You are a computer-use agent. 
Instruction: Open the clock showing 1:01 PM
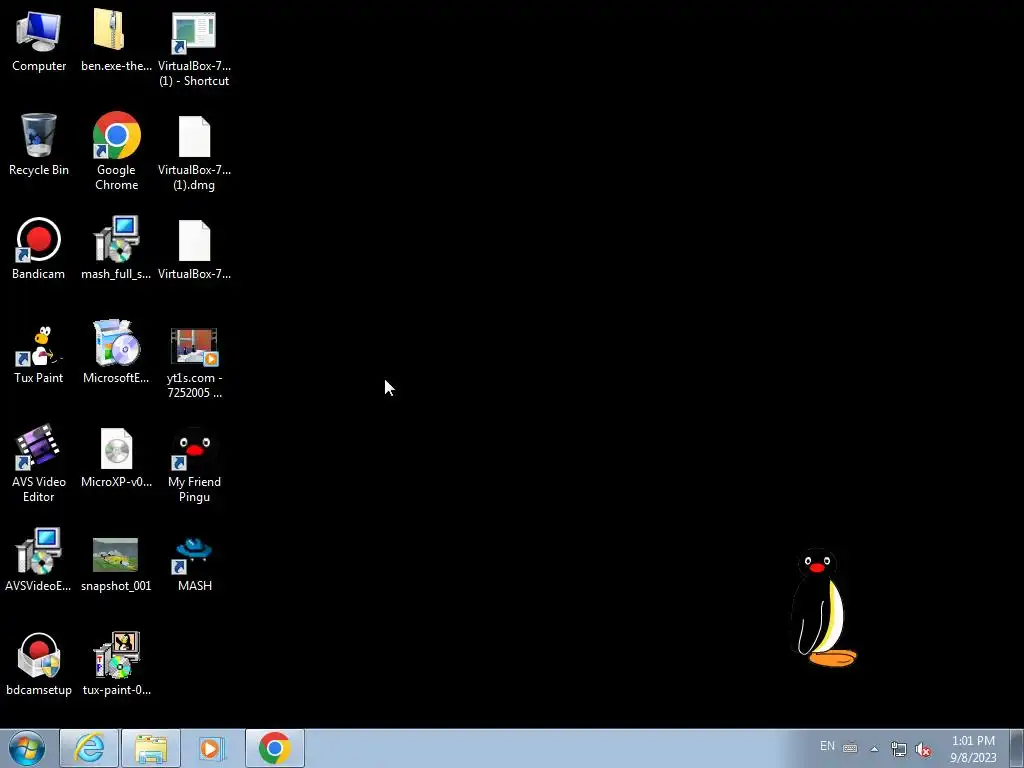973,749
